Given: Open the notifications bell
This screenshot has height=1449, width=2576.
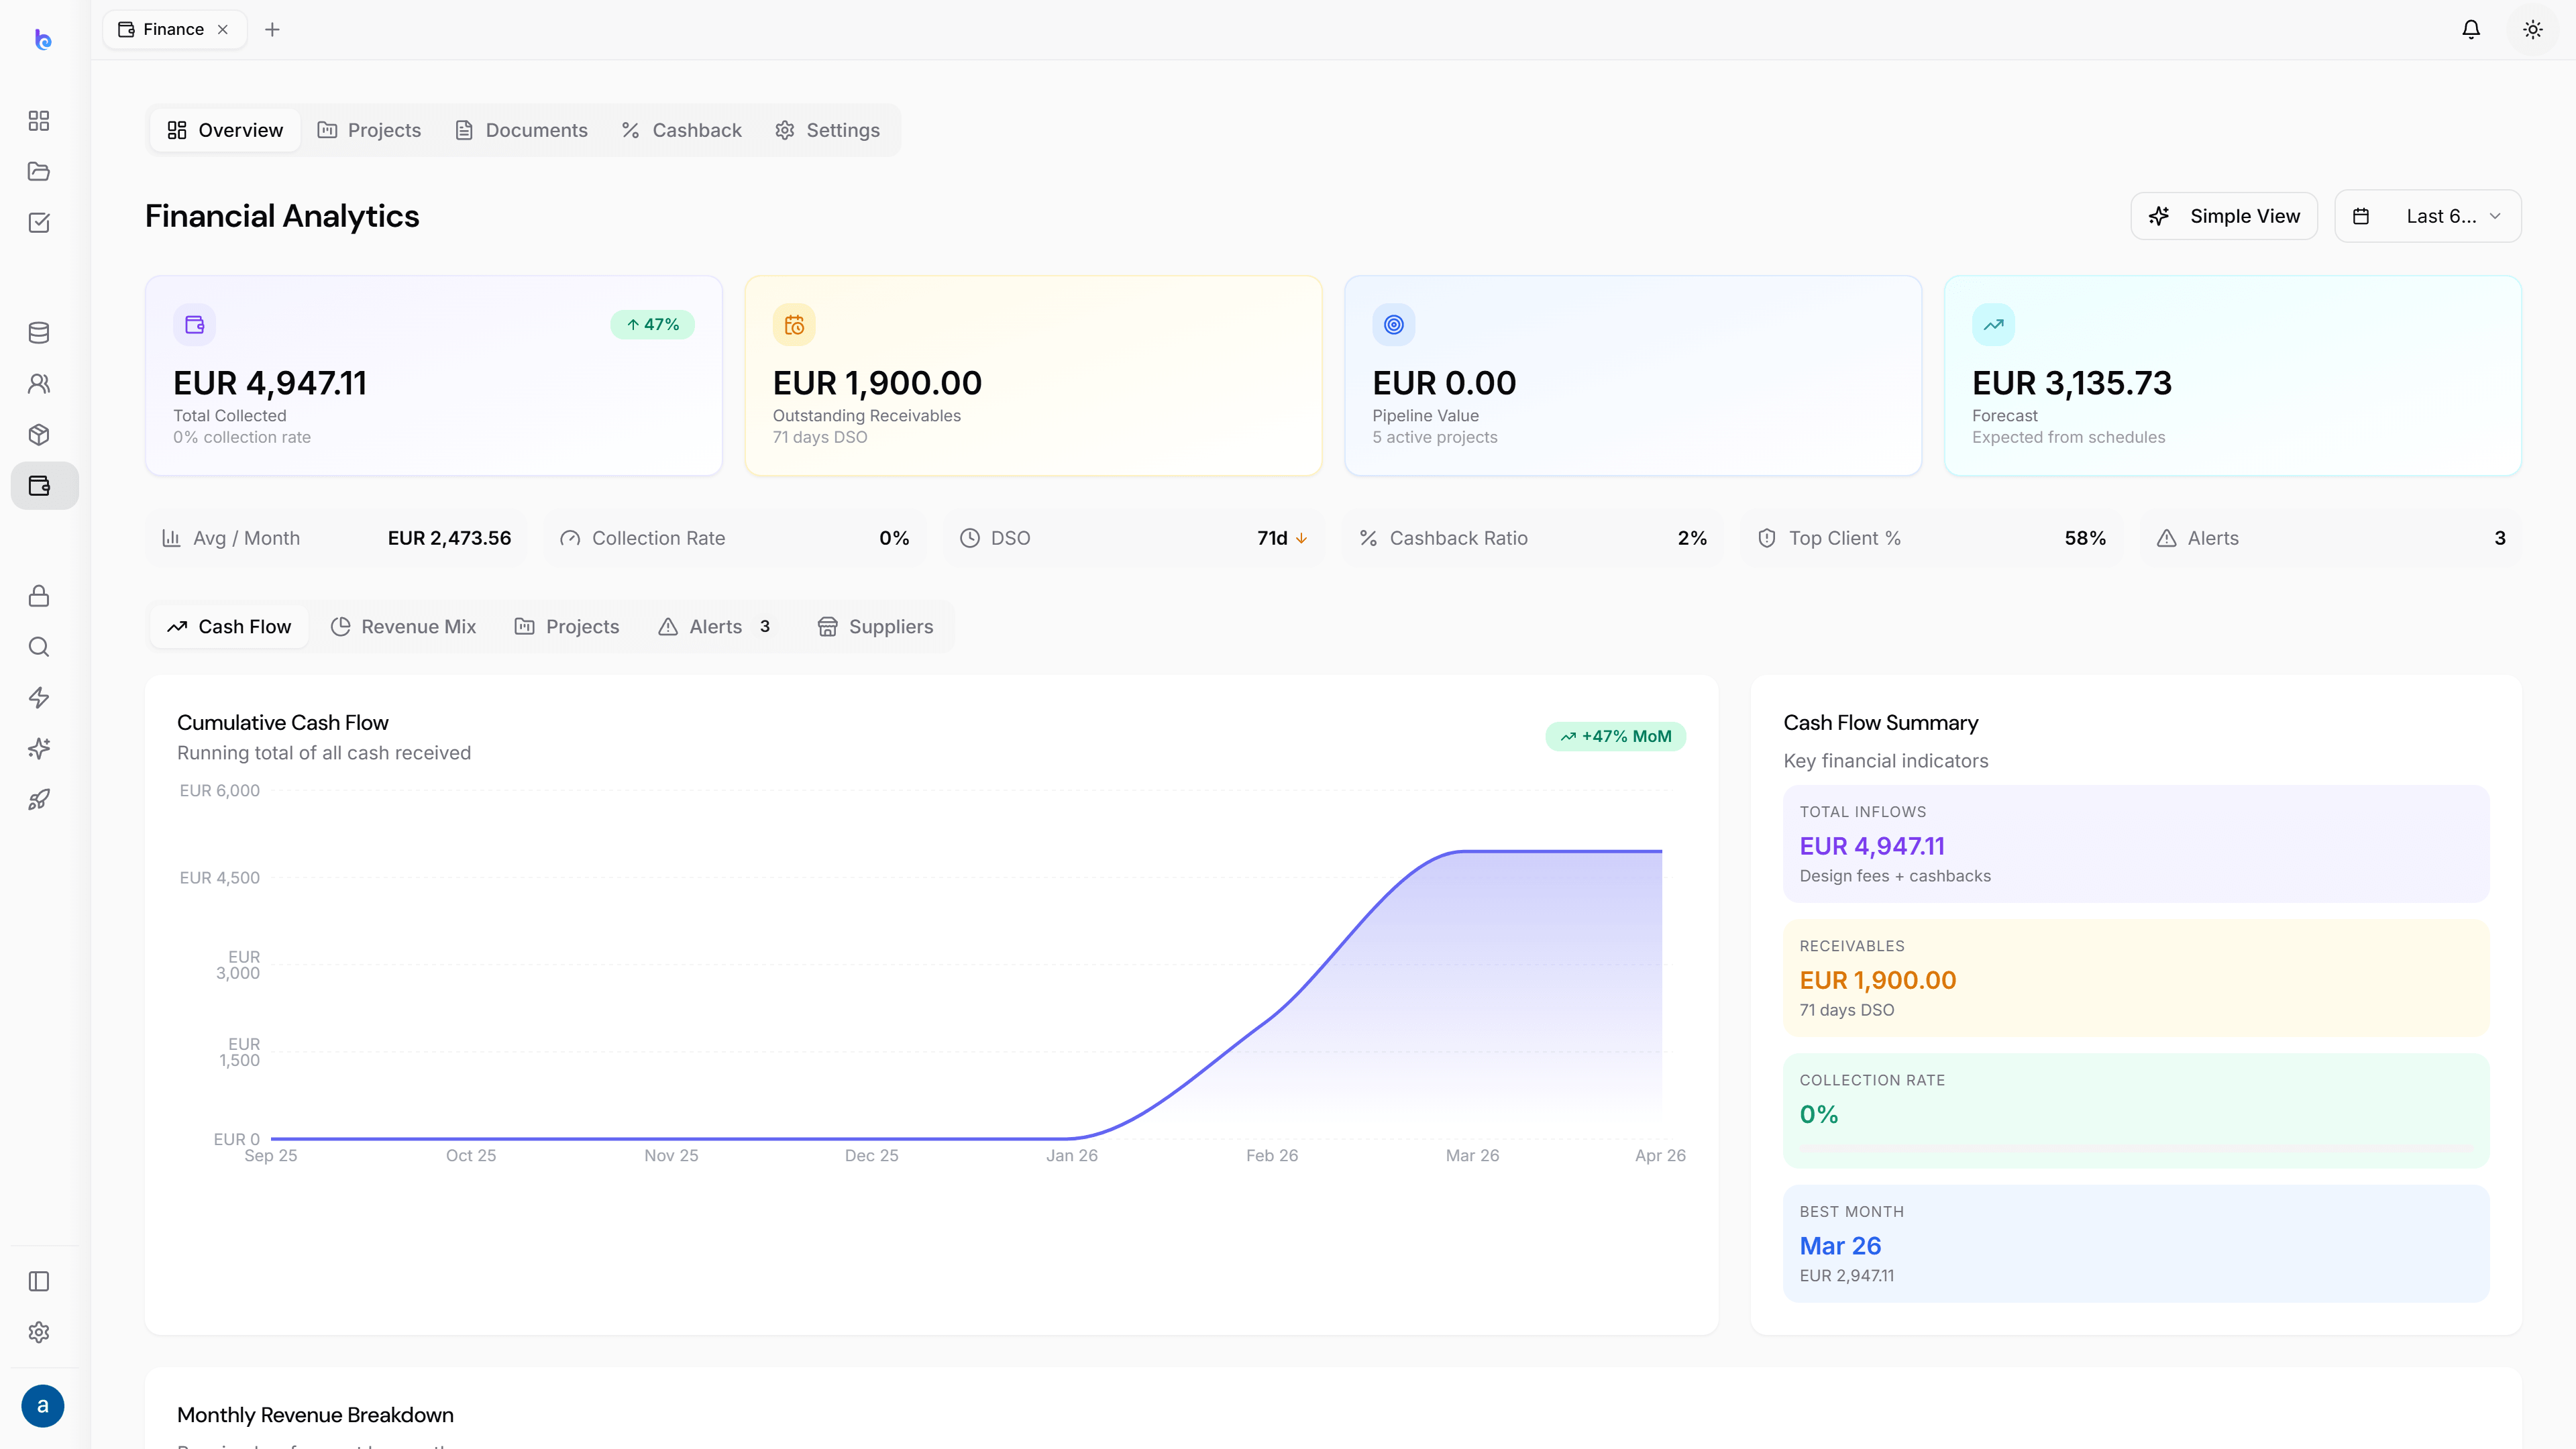Looking at the screenshot, I should coord(2471,29).
